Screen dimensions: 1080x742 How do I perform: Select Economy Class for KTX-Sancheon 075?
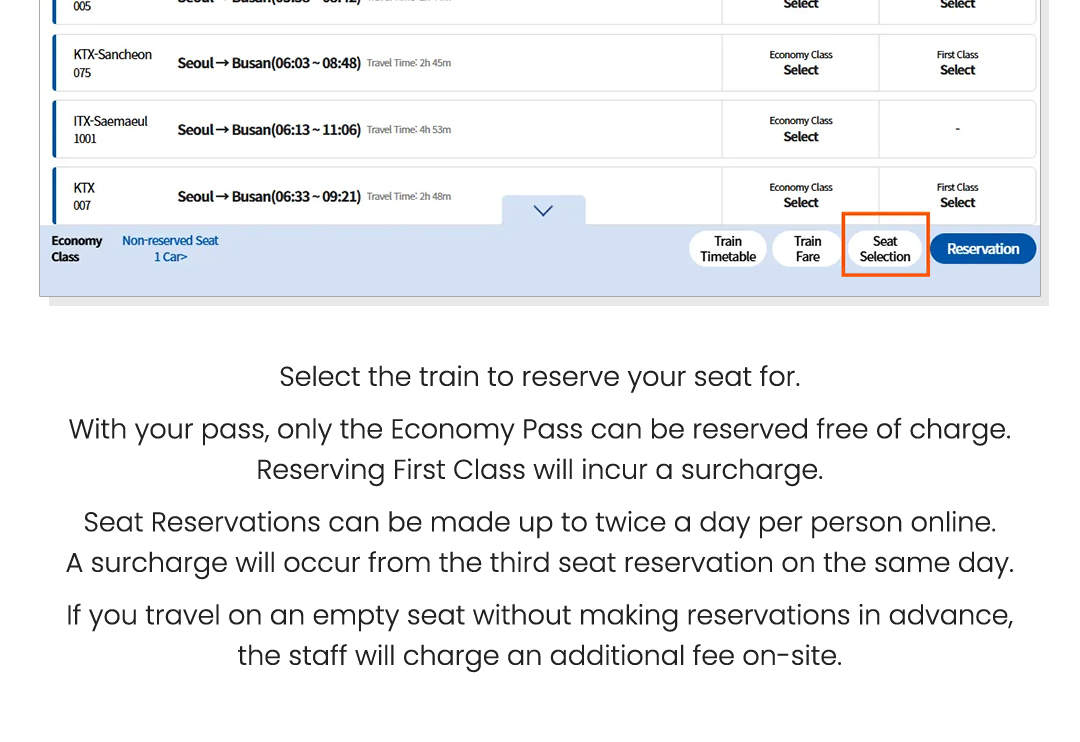click(800, 70)
